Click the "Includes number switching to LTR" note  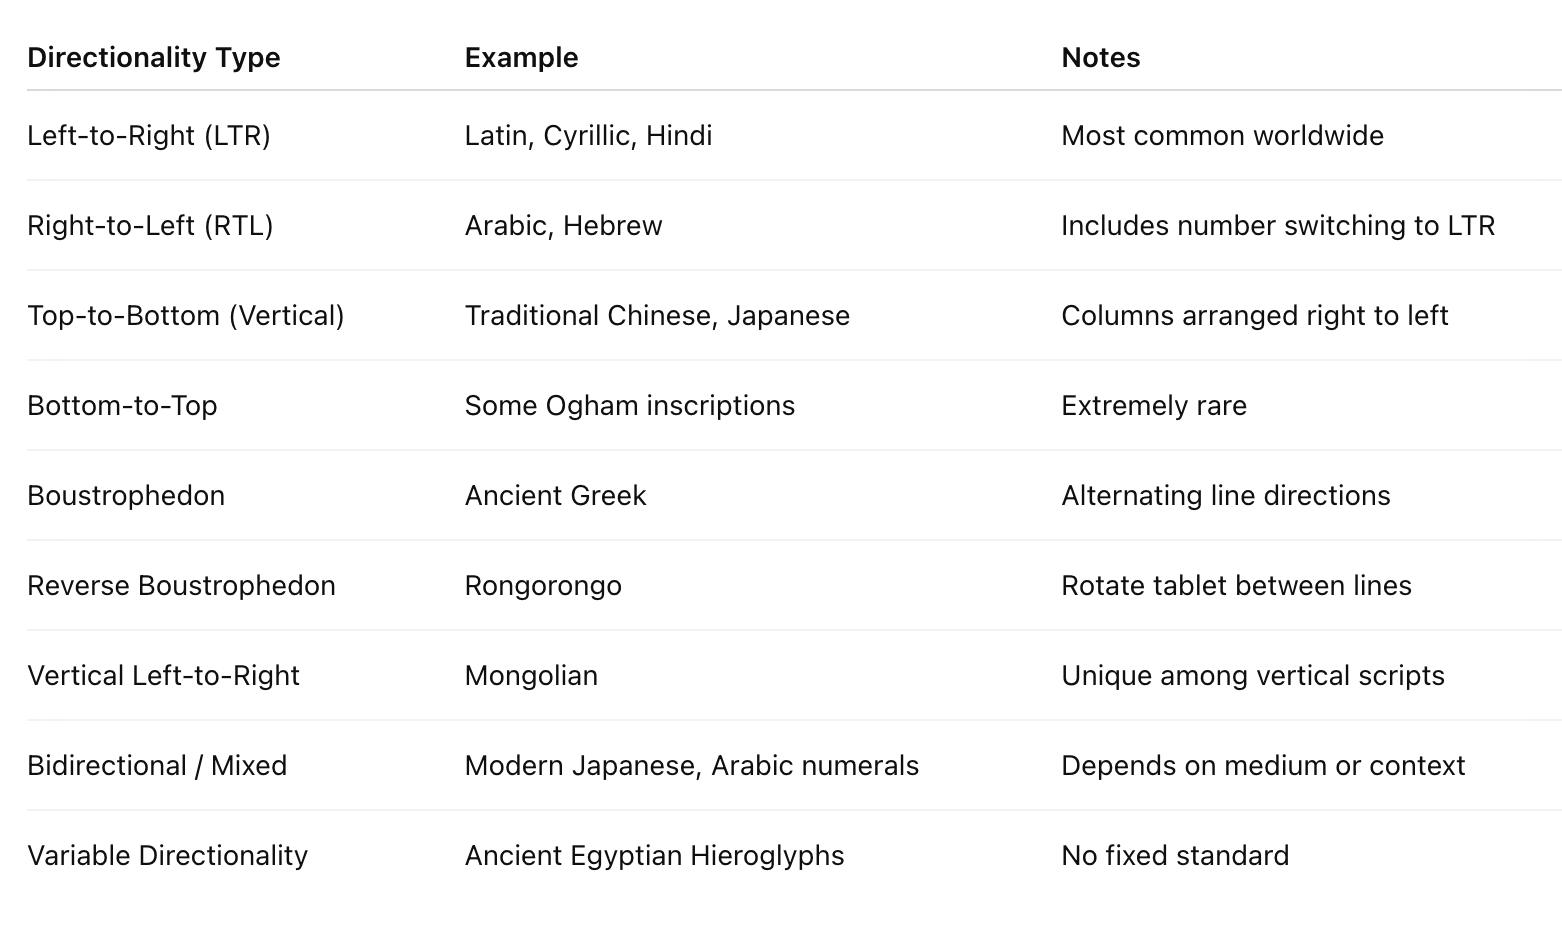tap(1277, 226)
